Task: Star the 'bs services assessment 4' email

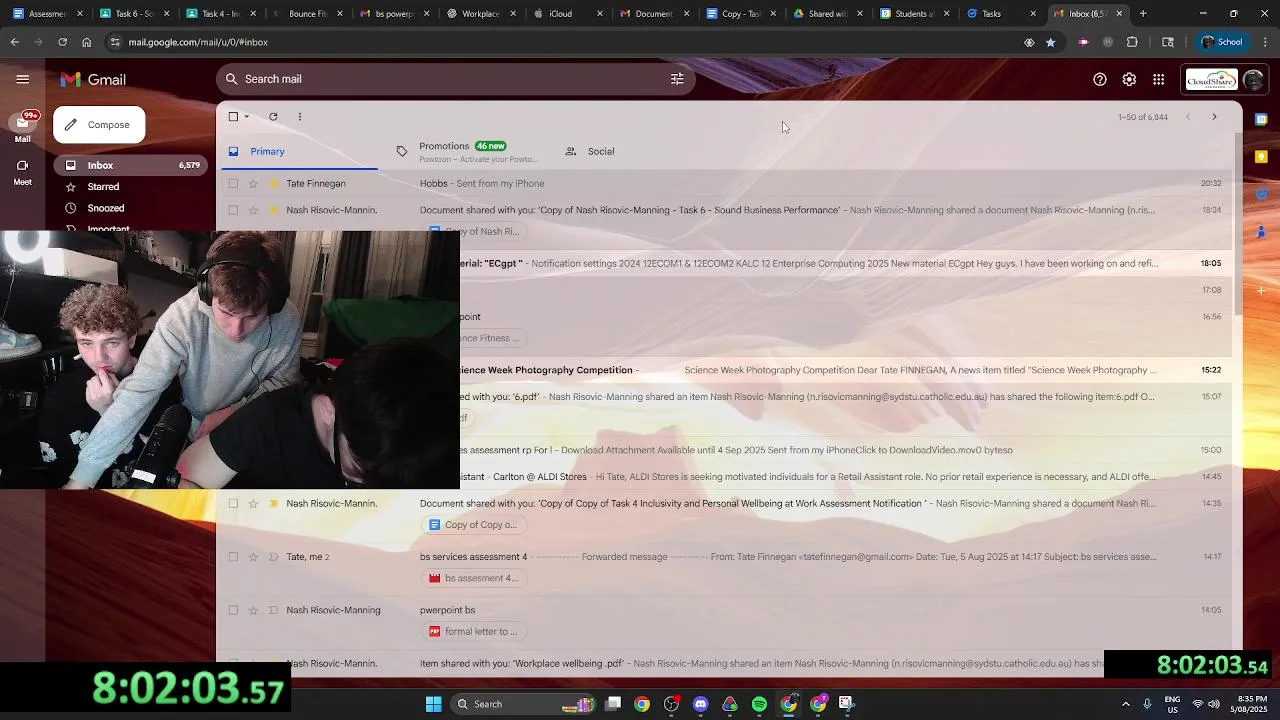Action: click(x=253, y=557)
